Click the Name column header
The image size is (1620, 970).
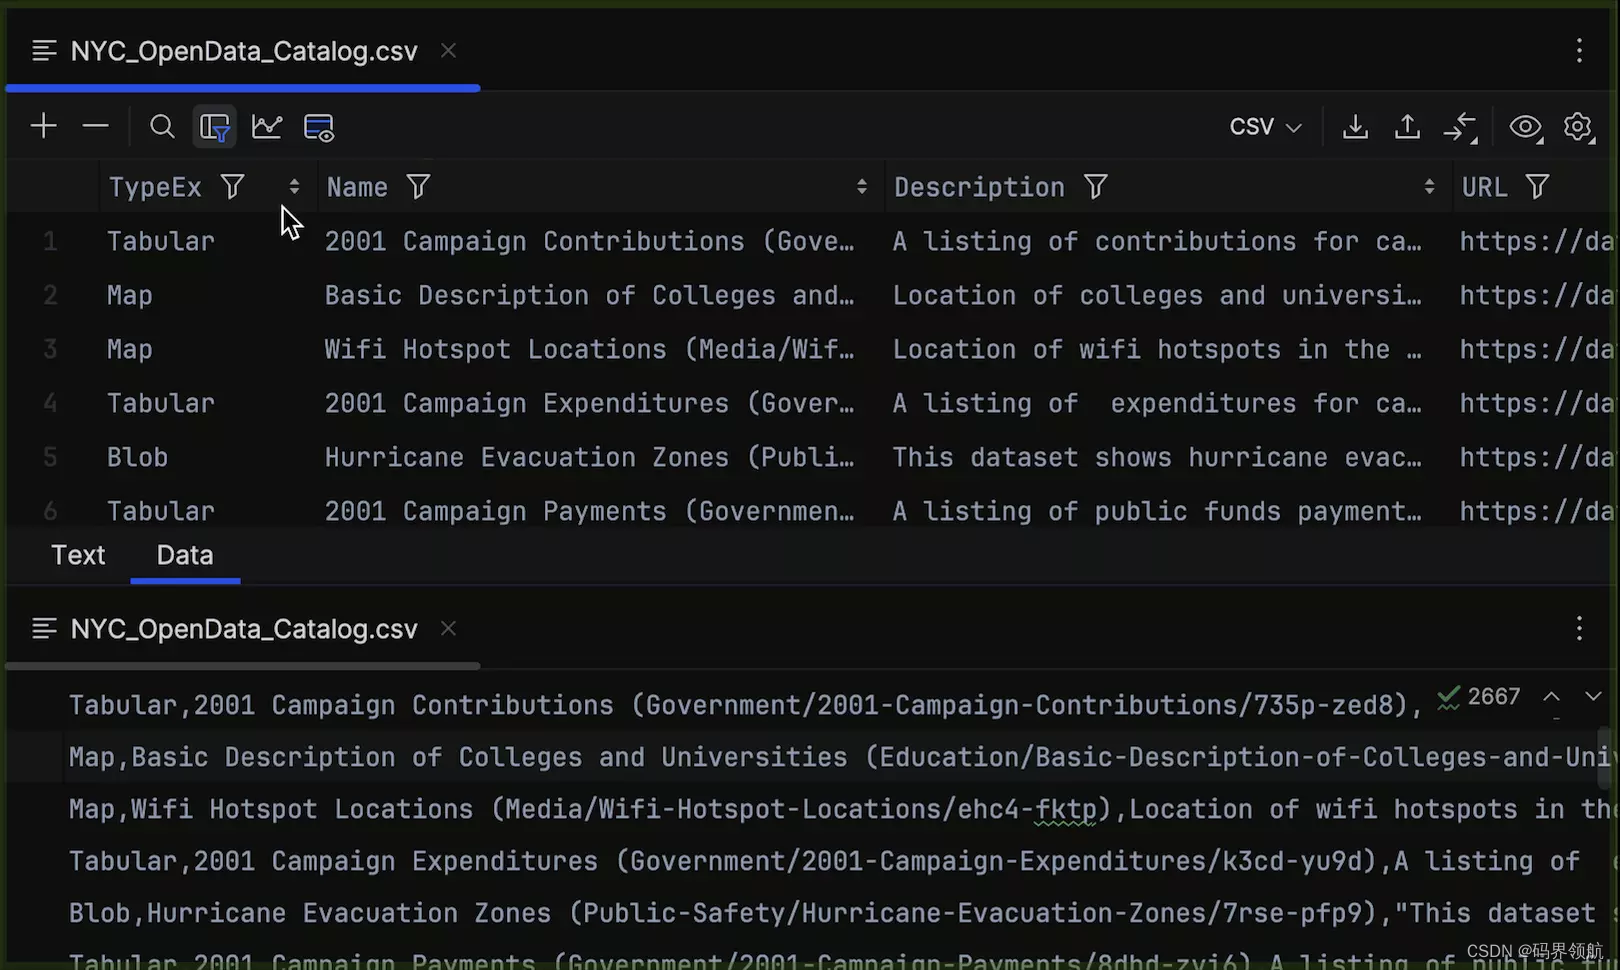point(357,187)
